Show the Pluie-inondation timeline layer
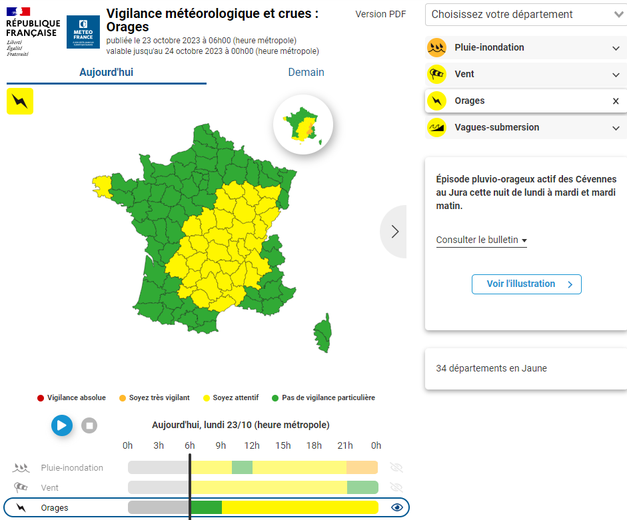Screen dimensions: 627x520 coord(396,468)
